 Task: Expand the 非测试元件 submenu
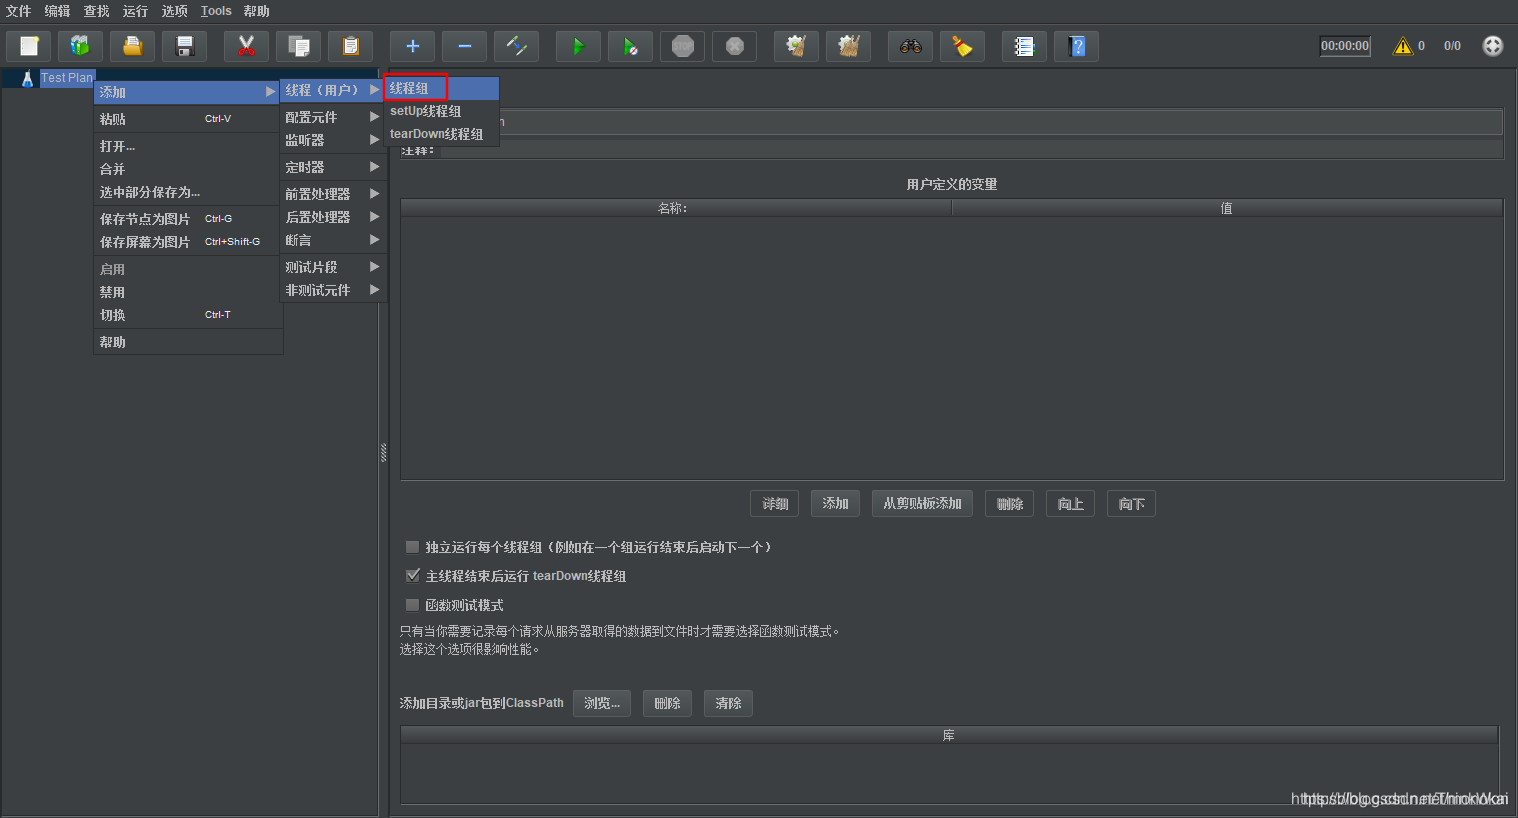click(x=333, y=290)
